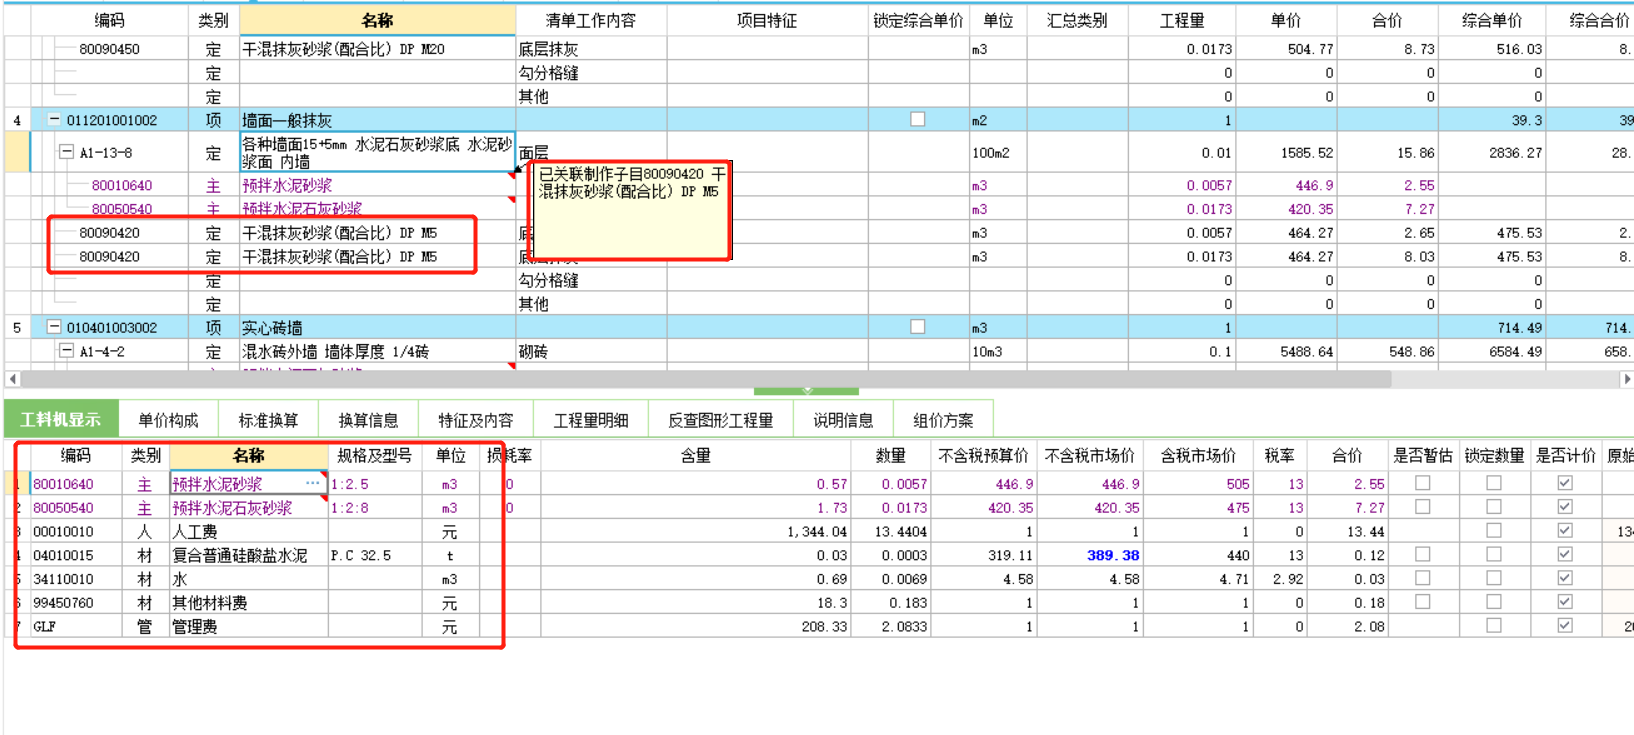Click the total price value 548.86
The height and width of the screenshot is (735, 1634).
click(1412, 352)
